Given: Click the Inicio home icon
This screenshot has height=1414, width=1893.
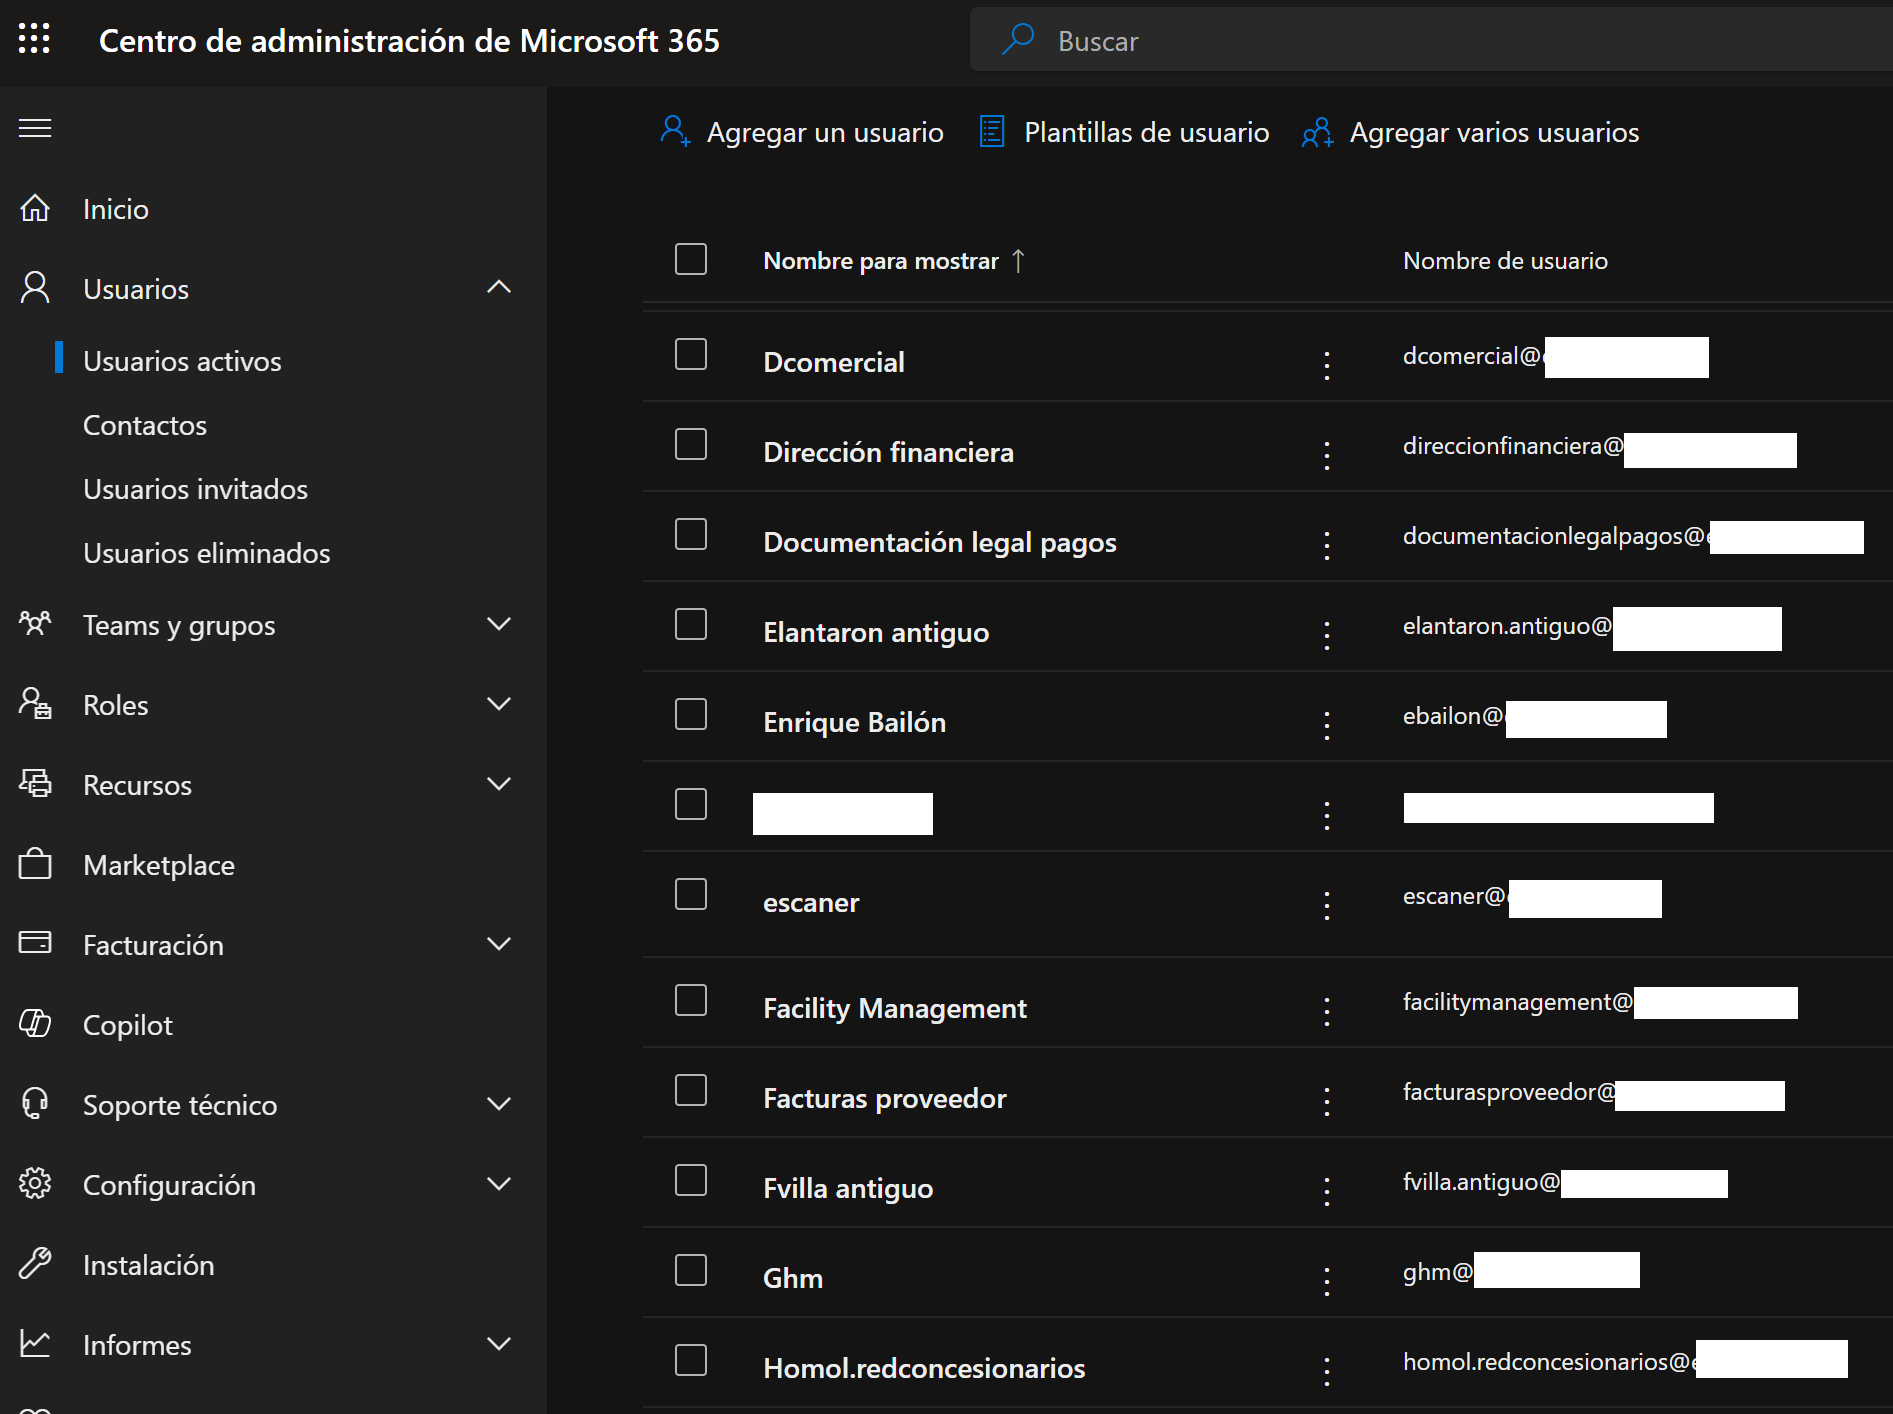Looking at the screenshot, I should click(x=35, y=208).
